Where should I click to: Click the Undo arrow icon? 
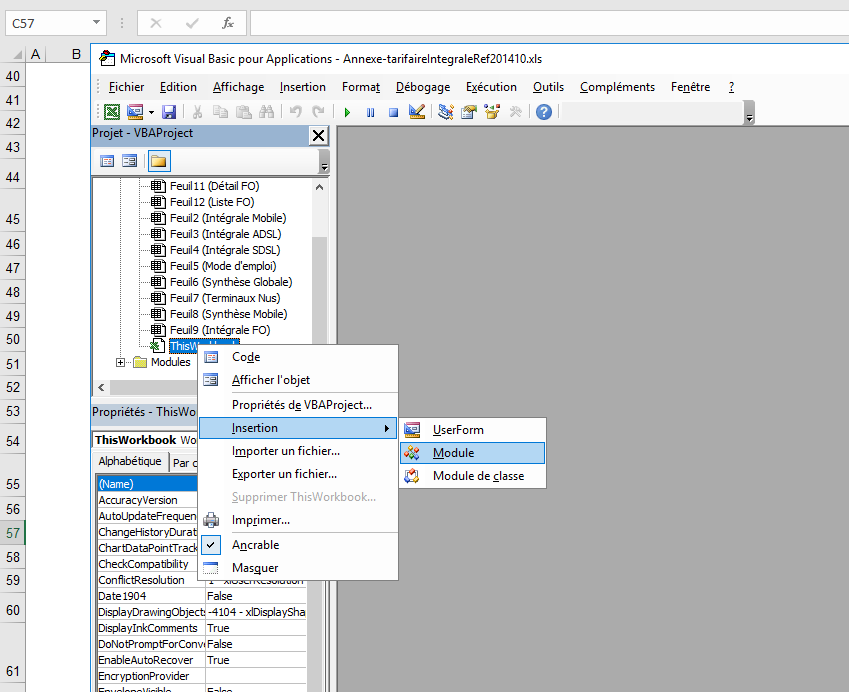click(296, 112)
